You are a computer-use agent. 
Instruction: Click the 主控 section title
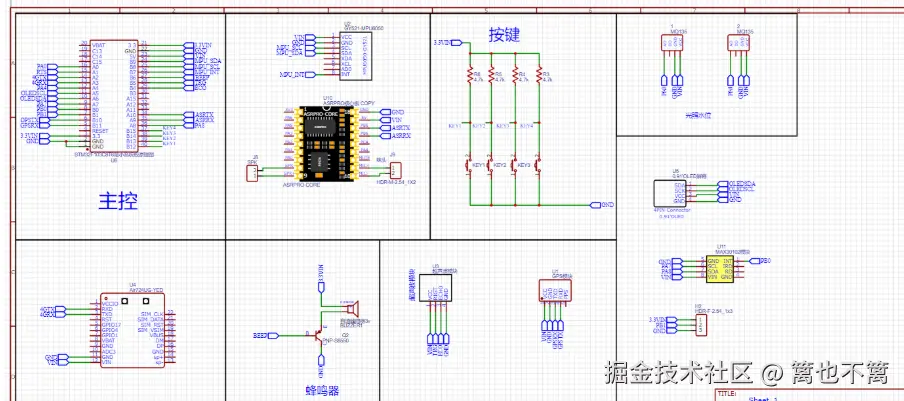pos(118,201)
